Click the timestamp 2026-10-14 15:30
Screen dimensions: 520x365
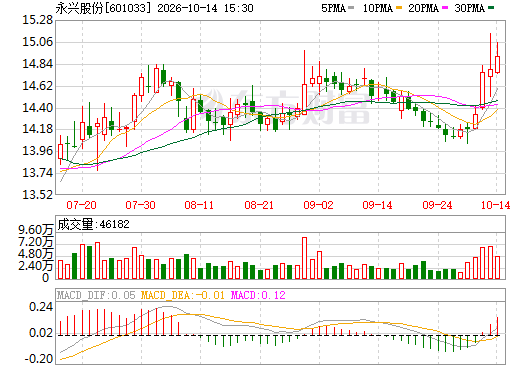click(x=205, y=8)
